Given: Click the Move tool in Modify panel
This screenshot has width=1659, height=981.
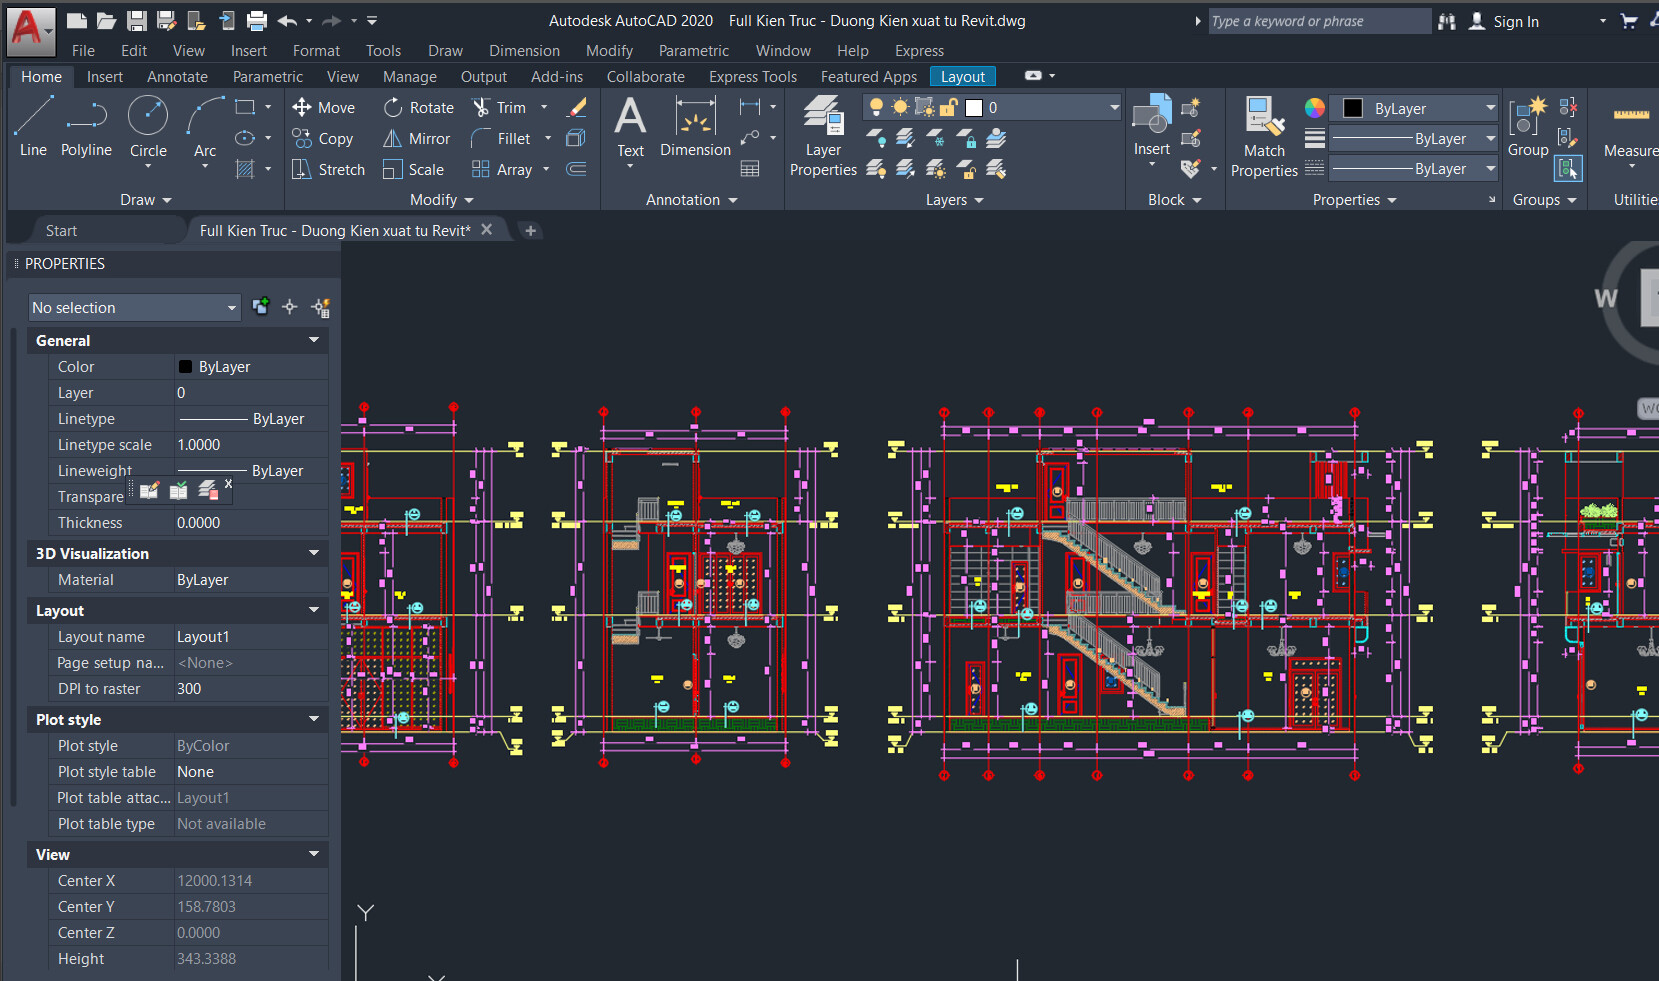Looking at the screenshot, I should 325,107.
